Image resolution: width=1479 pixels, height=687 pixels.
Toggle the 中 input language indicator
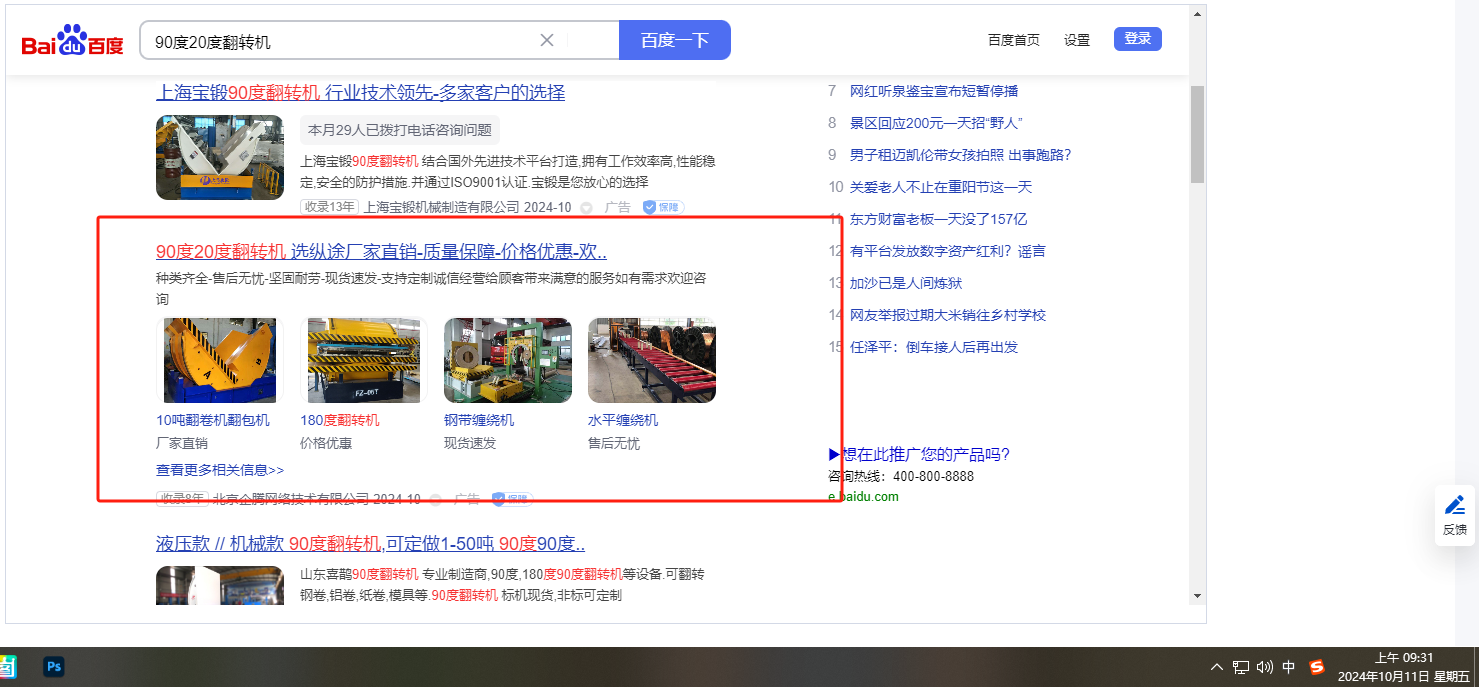tap(1289, 667)
